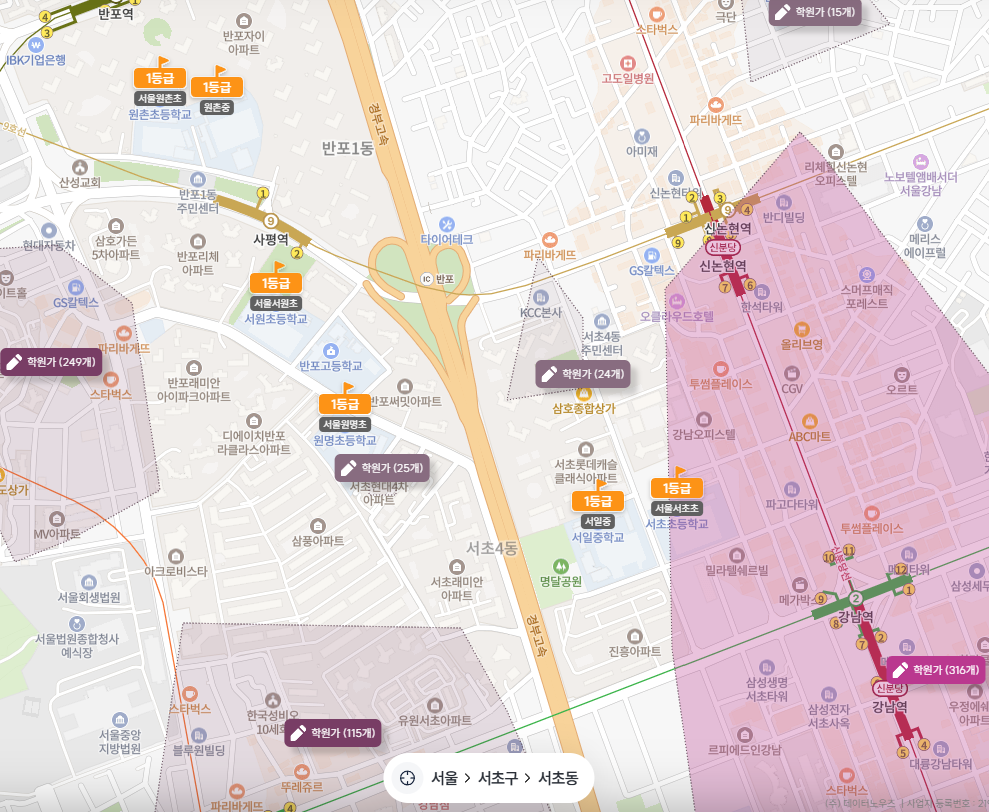Open the 학원가 (24개) academy label
The height and width of the screenshot is (812, 989).
click(x=583, y=374)
